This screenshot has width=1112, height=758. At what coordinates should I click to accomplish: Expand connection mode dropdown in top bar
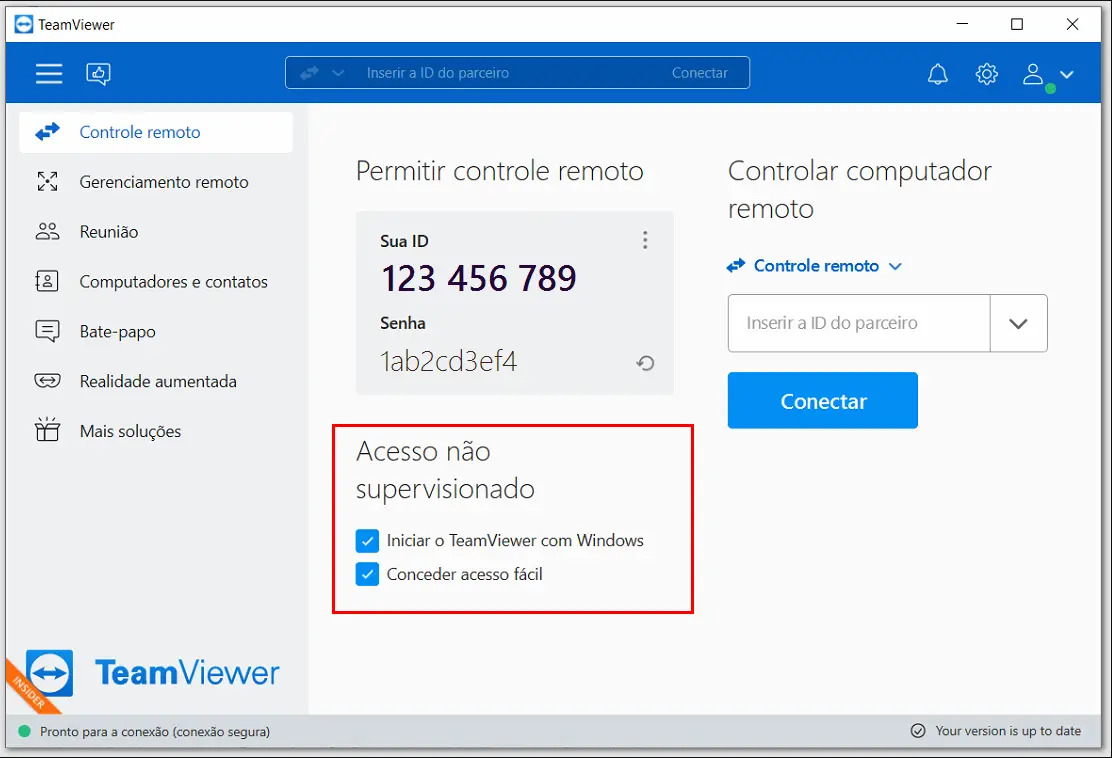coord(338,73)
